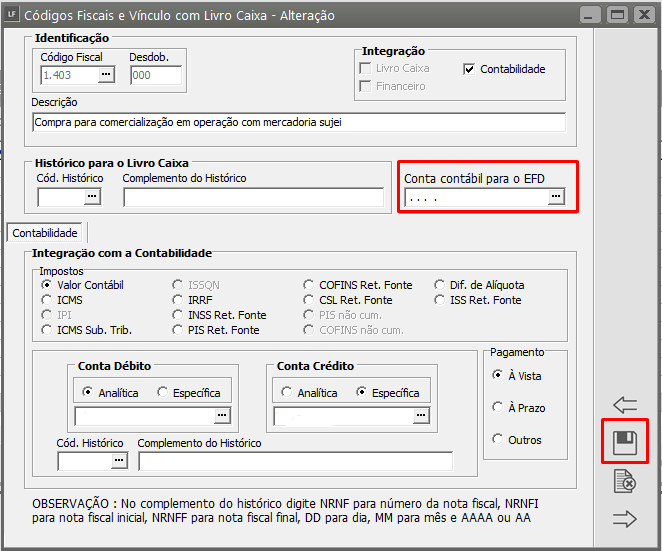Click the left arrow previous record icon
Image resolution: width=662 pixels, height=551 pixels.
click(624, 405)
